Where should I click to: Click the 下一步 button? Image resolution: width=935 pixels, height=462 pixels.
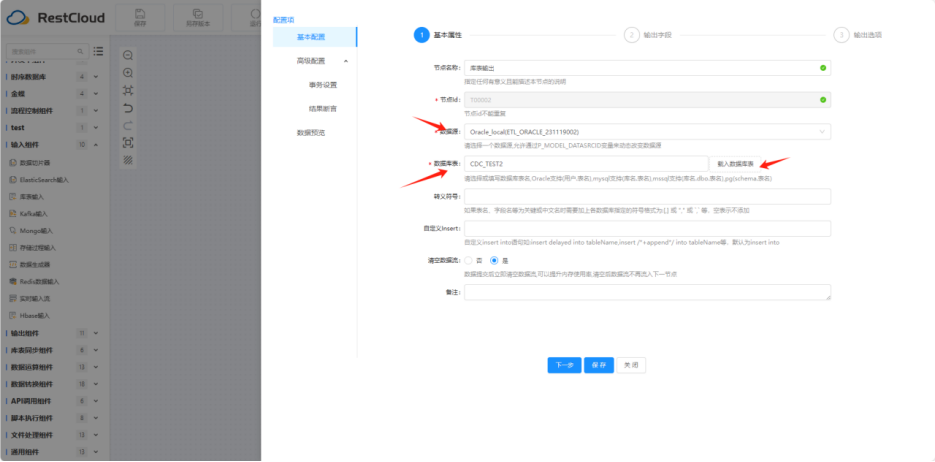coord(564,365)
